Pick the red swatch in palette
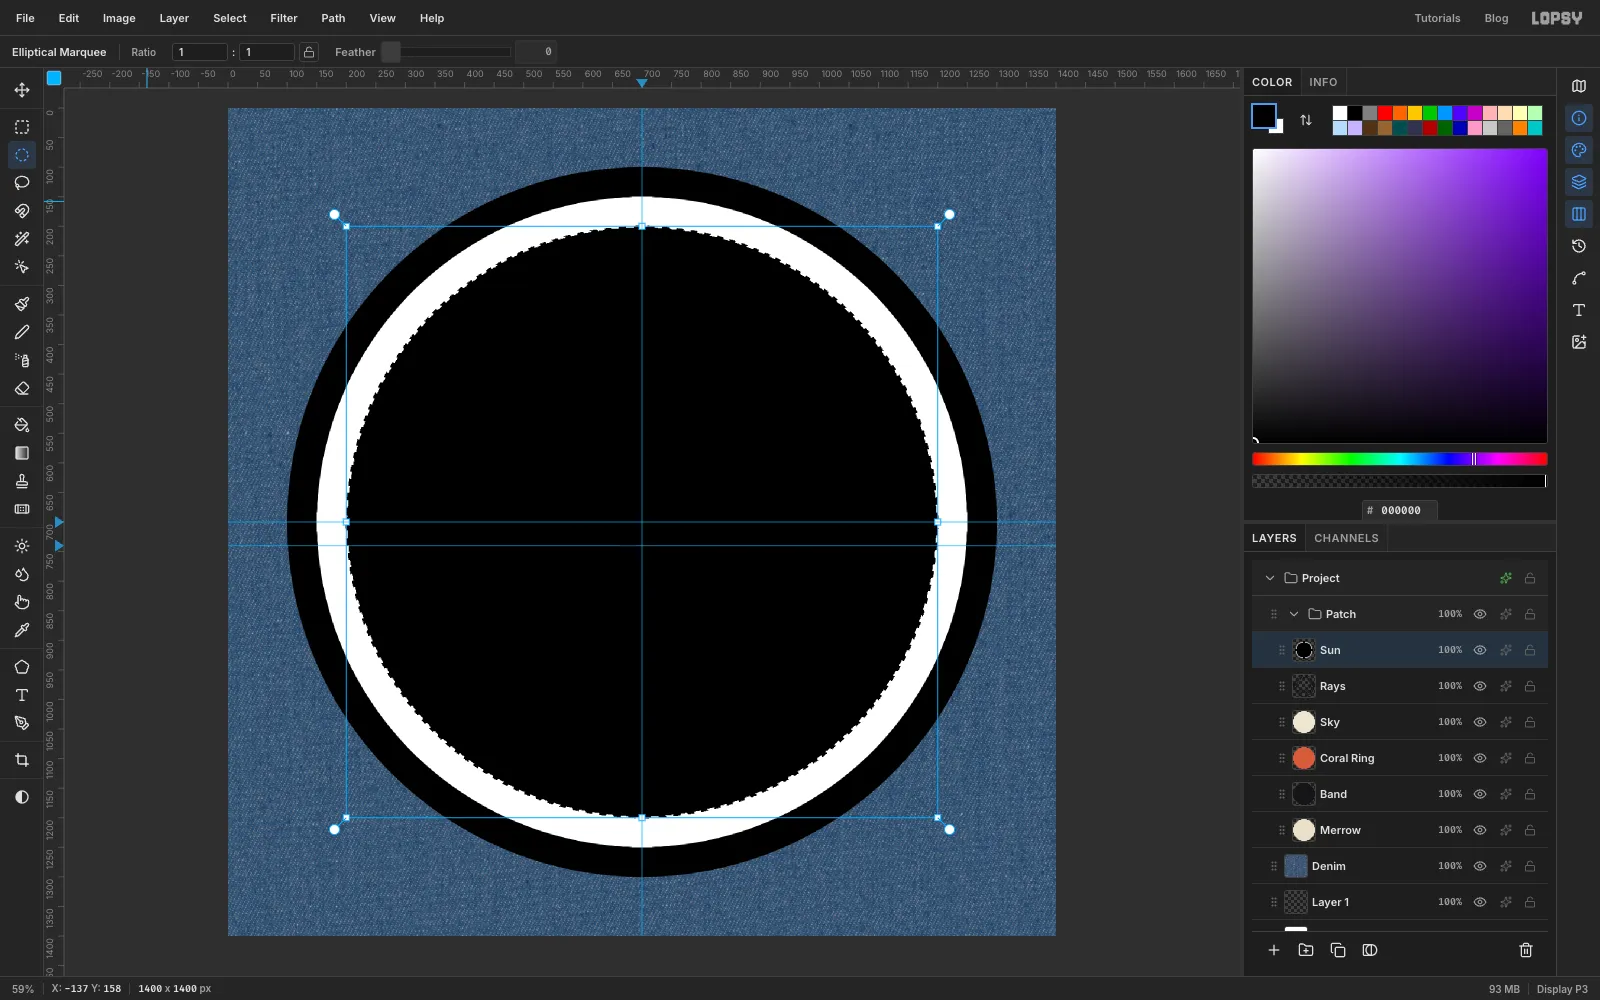 coord(1385,113)
